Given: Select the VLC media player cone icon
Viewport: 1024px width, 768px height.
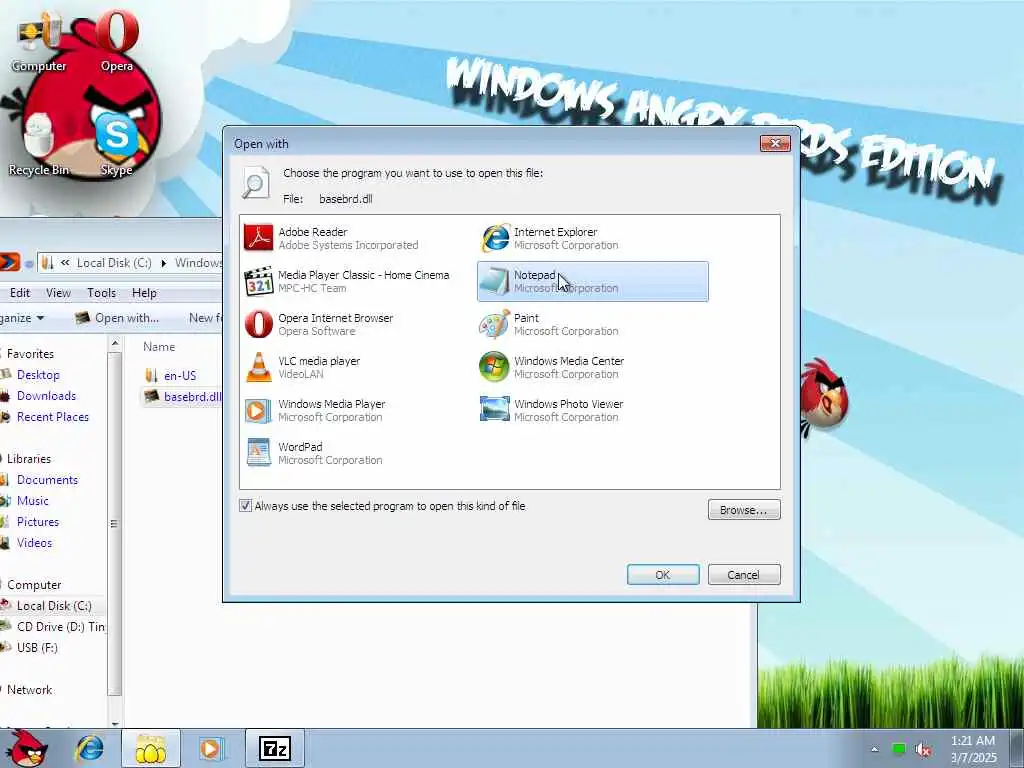Looking at the screenshot, I should [x=259, y=367].
